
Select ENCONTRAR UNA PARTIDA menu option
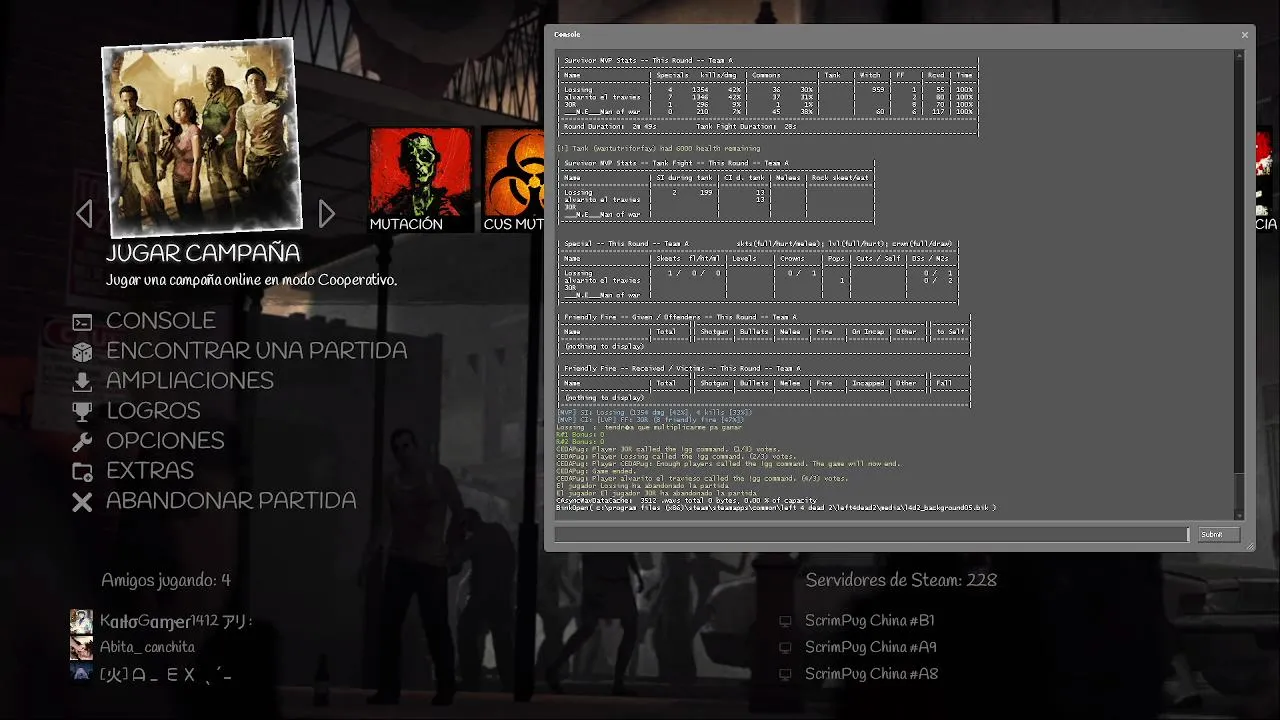pos(257,351)
